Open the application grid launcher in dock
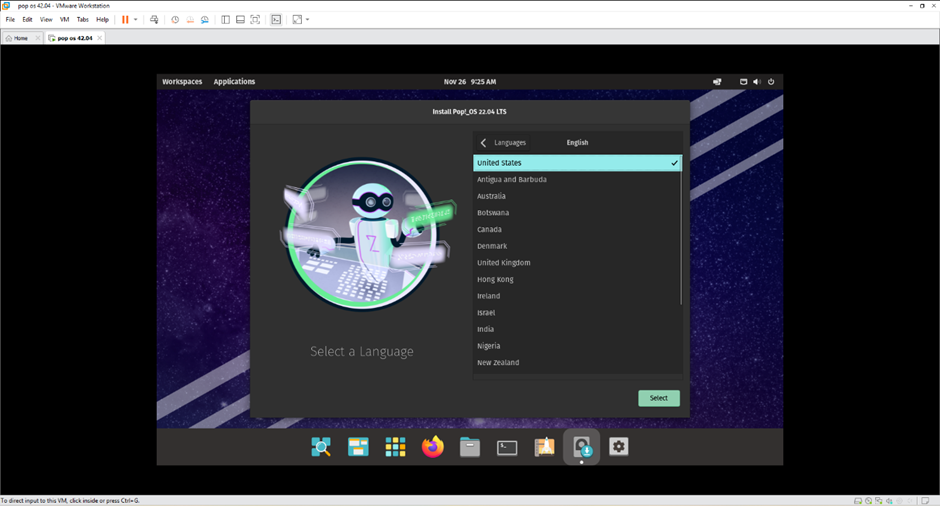This screenshot has height=506, width=940. pyautogui.click(x=395, y=447)
